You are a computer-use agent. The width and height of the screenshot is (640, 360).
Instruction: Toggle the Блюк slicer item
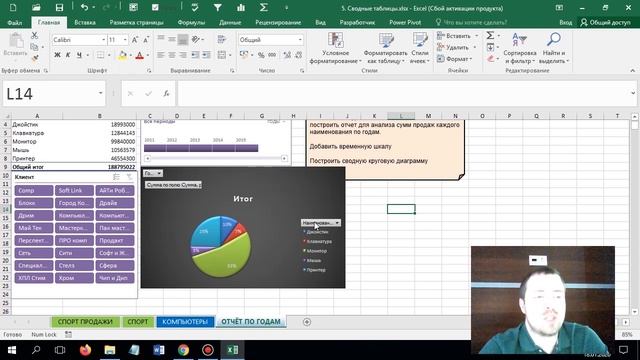coord(34,203)
